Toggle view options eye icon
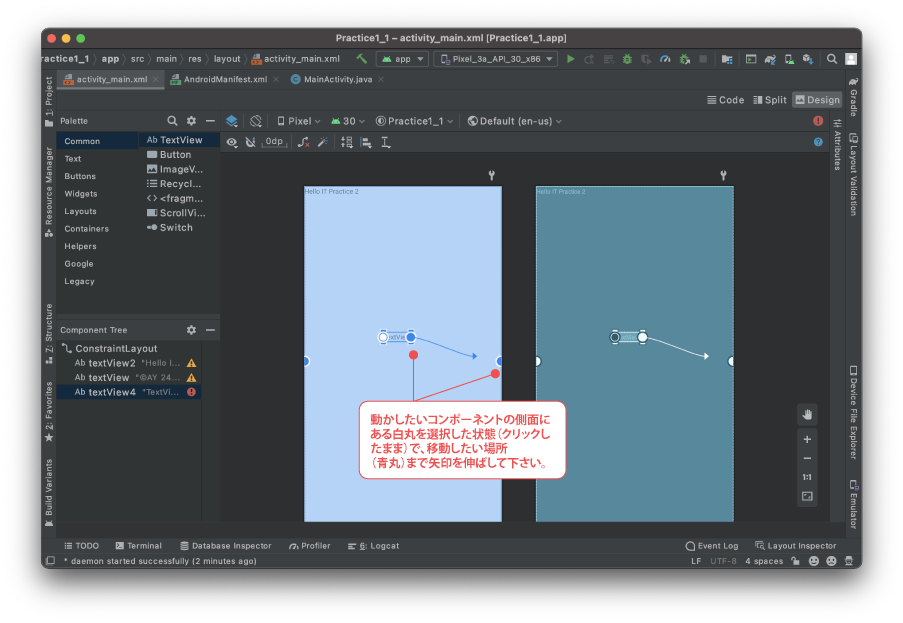The height and width of the screenshot is (623, 903). (x=232, y=142)
